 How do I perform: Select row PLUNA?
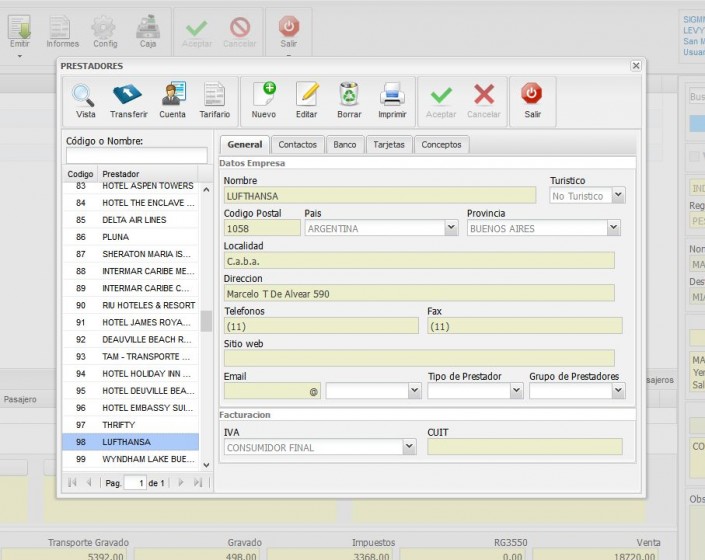coord(130,237)
